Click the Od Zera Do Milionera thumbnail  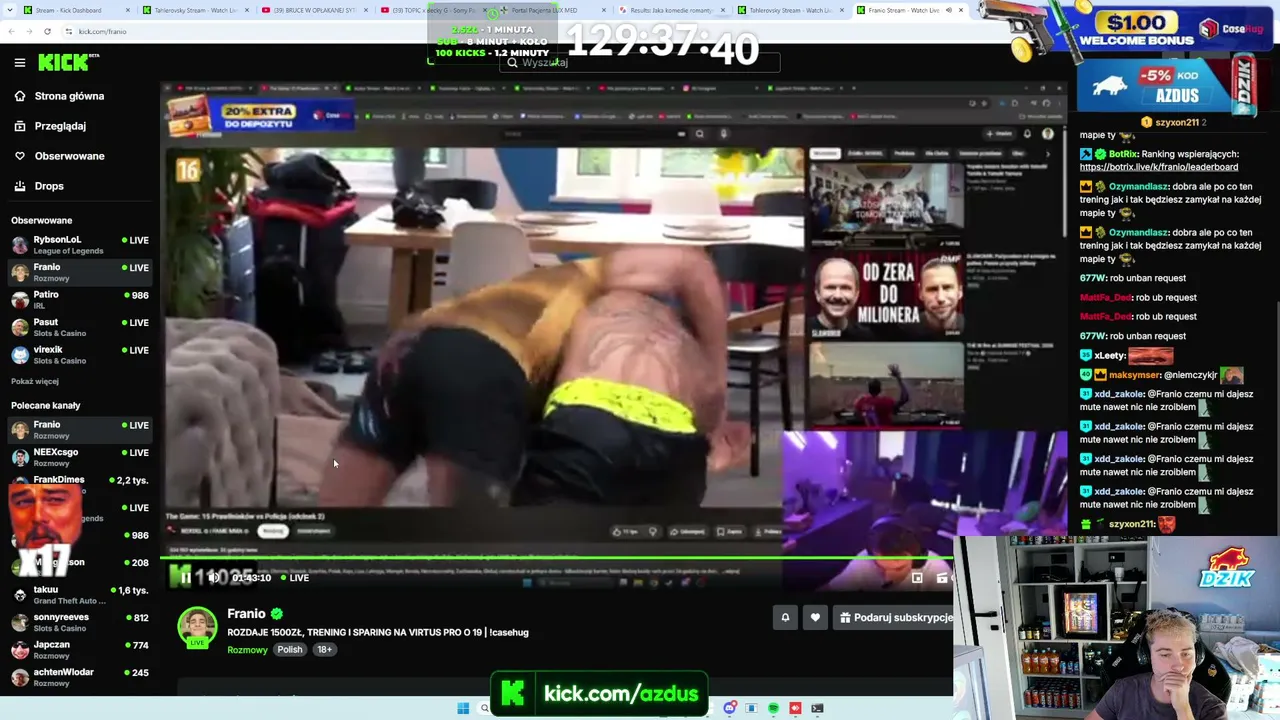pyautogui.click(x=886, y=295)
